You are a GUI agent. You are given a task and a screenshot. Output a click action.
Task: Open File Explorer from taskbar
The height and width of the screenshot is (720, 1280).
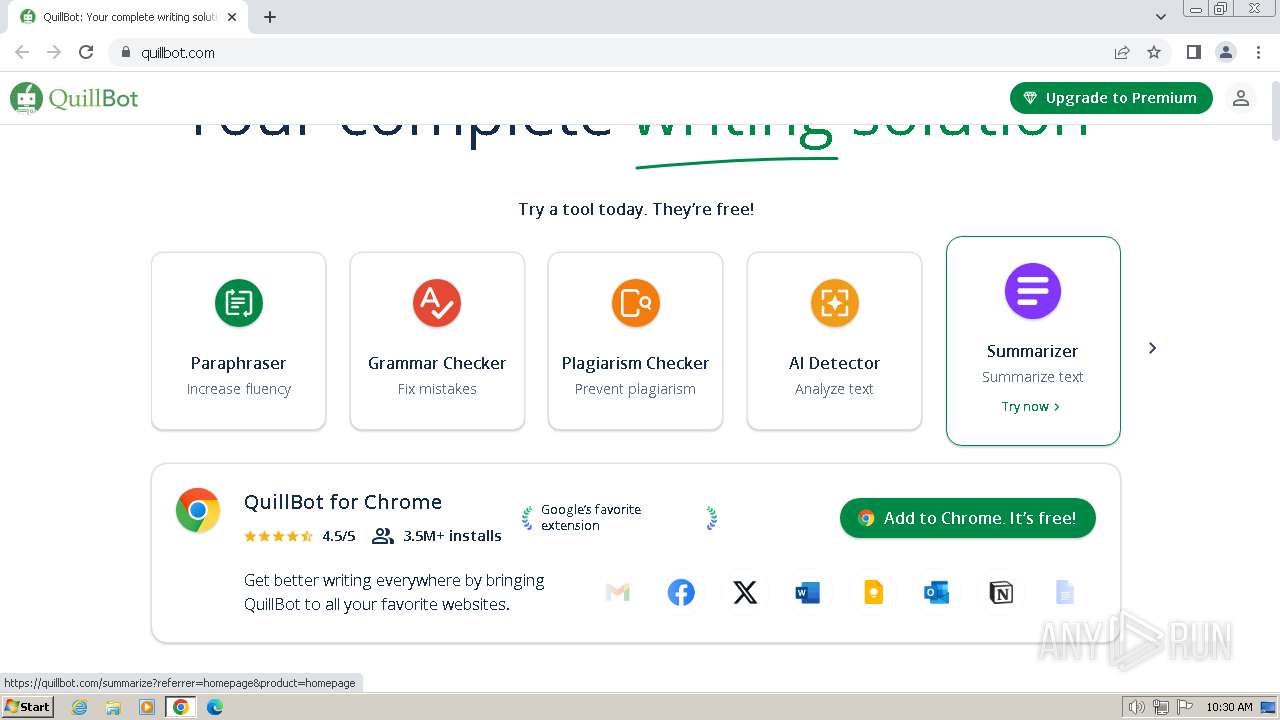[113, 707]
